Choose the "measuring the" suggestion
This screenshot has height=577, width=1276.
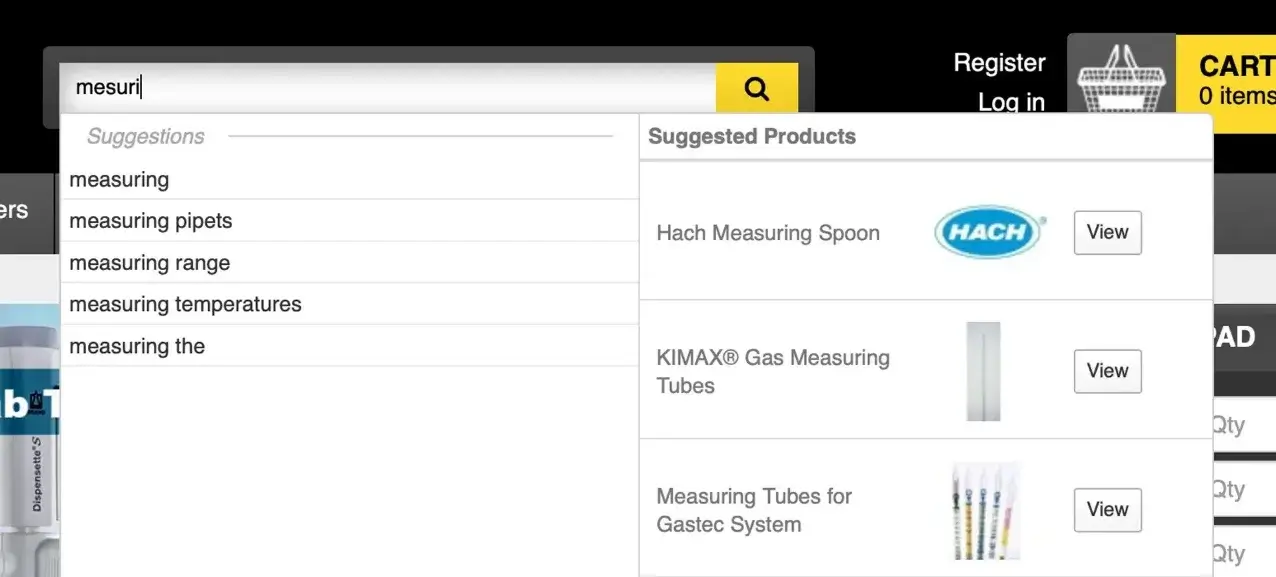coord(137,346)
